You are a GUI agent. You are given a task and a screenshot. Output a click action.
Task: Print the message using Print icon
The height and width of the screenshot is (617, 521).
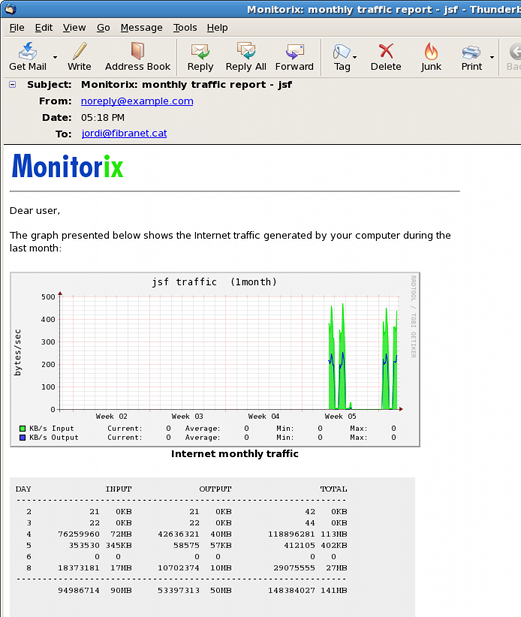pos(471,57)
